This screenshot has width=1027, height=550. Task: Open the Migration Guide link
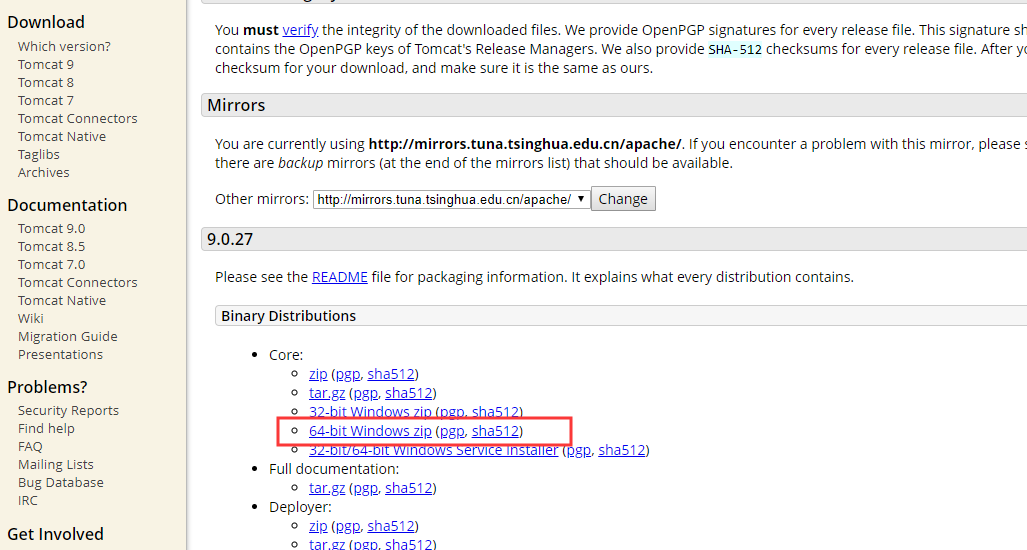(67, 337)
